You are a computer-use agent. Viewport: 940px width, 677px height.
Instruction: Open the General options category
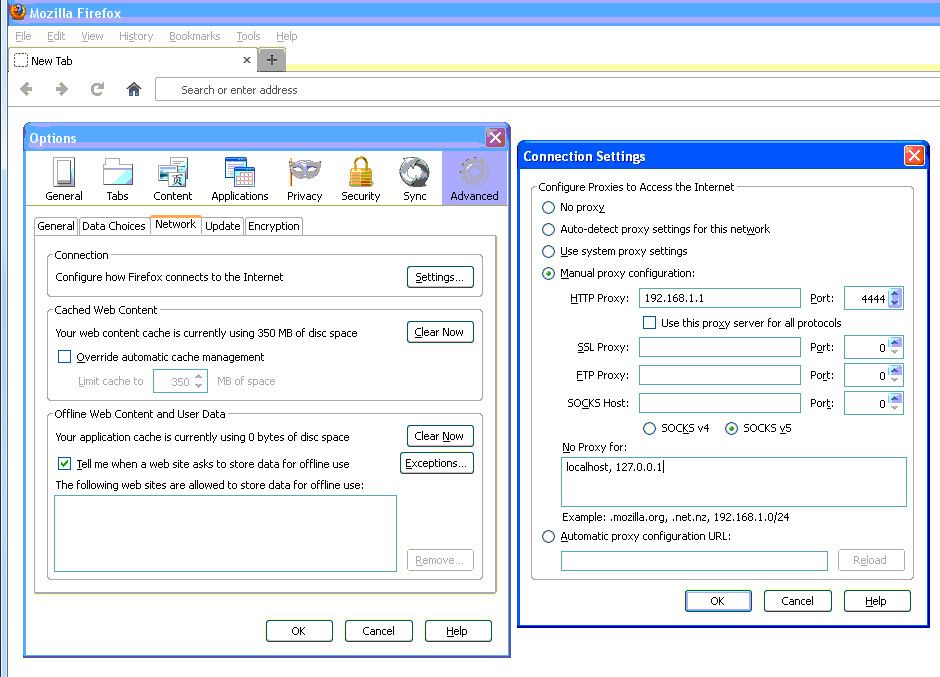[x=64, y=179]
